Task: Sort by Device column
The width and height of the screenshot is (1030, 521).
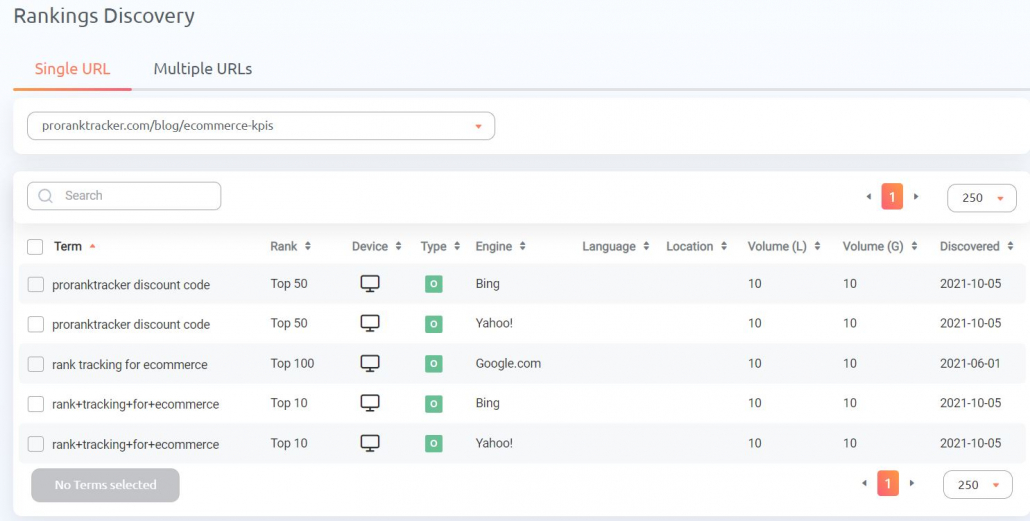Action: coord(398,246)
